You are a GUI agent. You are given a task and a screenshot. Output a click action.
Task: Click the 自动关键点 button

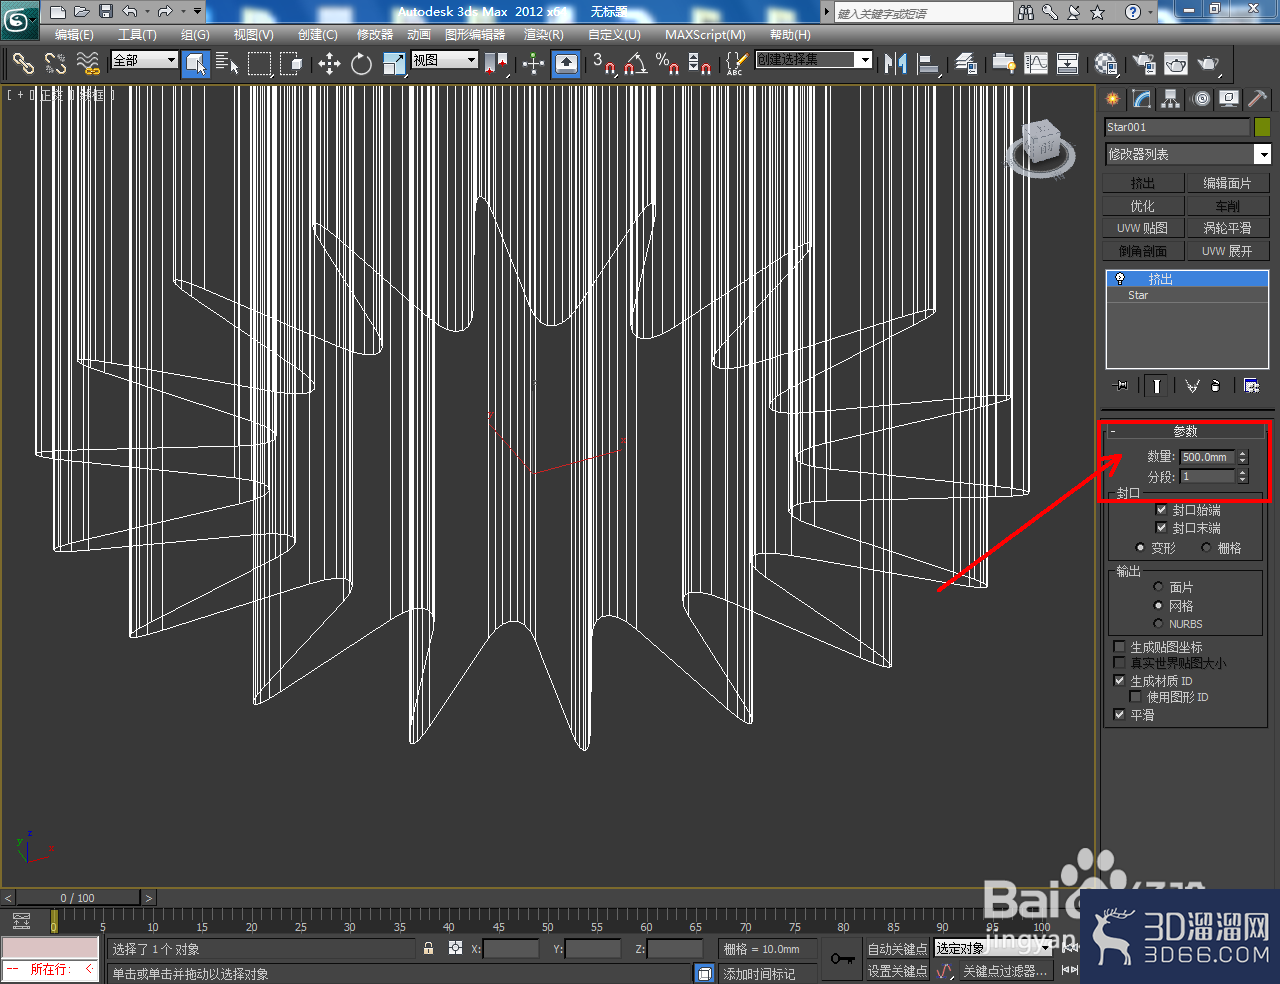(x=897, y=949)
